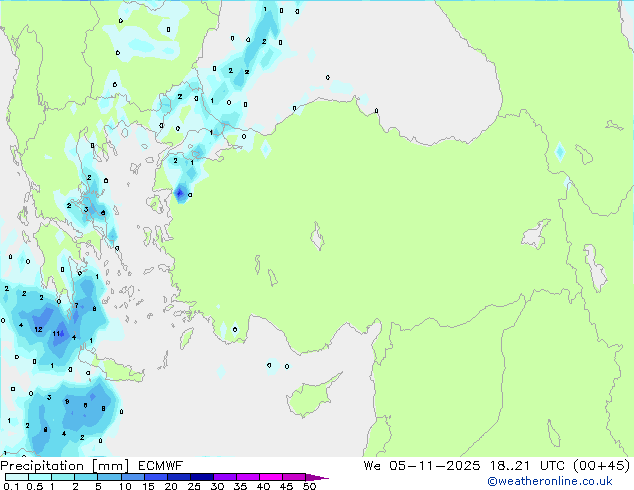Click the 'Precipitation [mm]' title text
The image size is (634, 490).
click(64, 466)
